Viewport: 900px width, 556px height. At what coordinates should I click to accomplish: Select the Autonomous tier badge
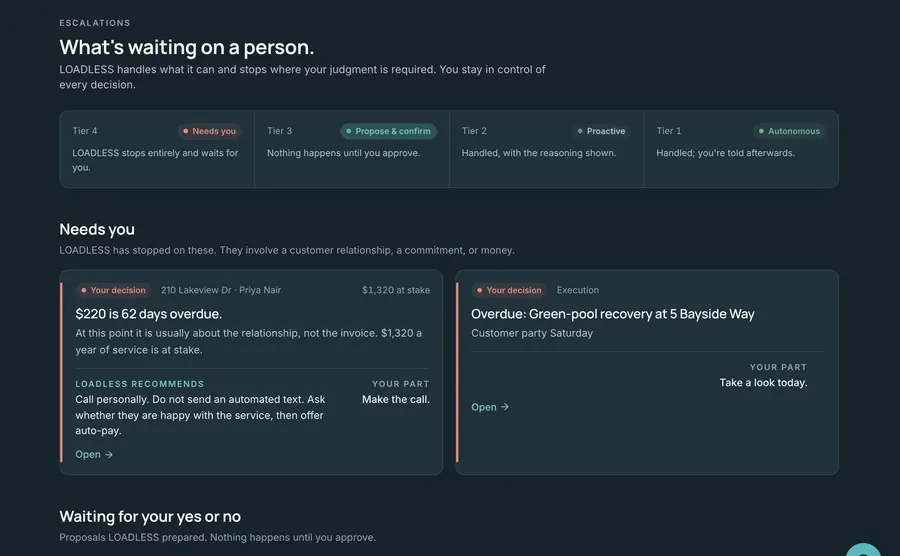[x=790, y=131]
